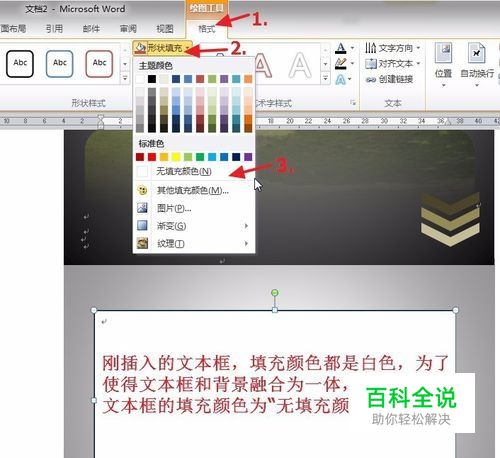Expand the WordArt styles gallery more arrow
Screen dimensions: 500x458
click(x=326, y=79)
